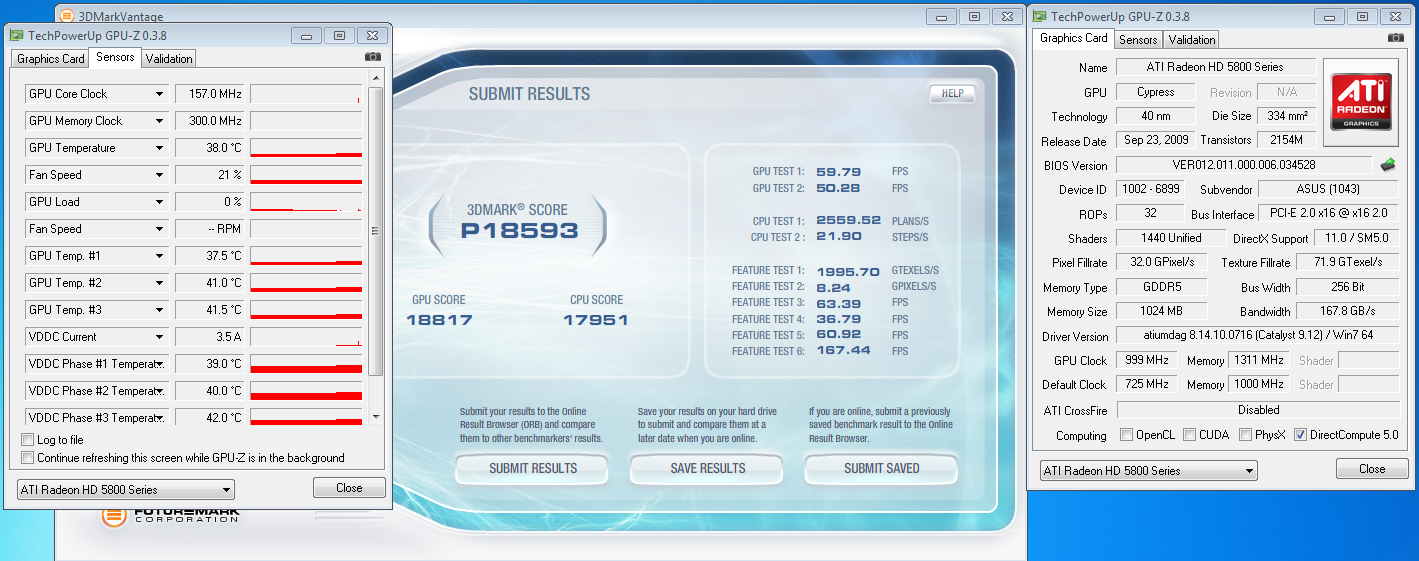Click the Bandwidth 167.8 GB/s field
The image size is (1419, 561).
pyautogui.click(x=1347, y=312)
